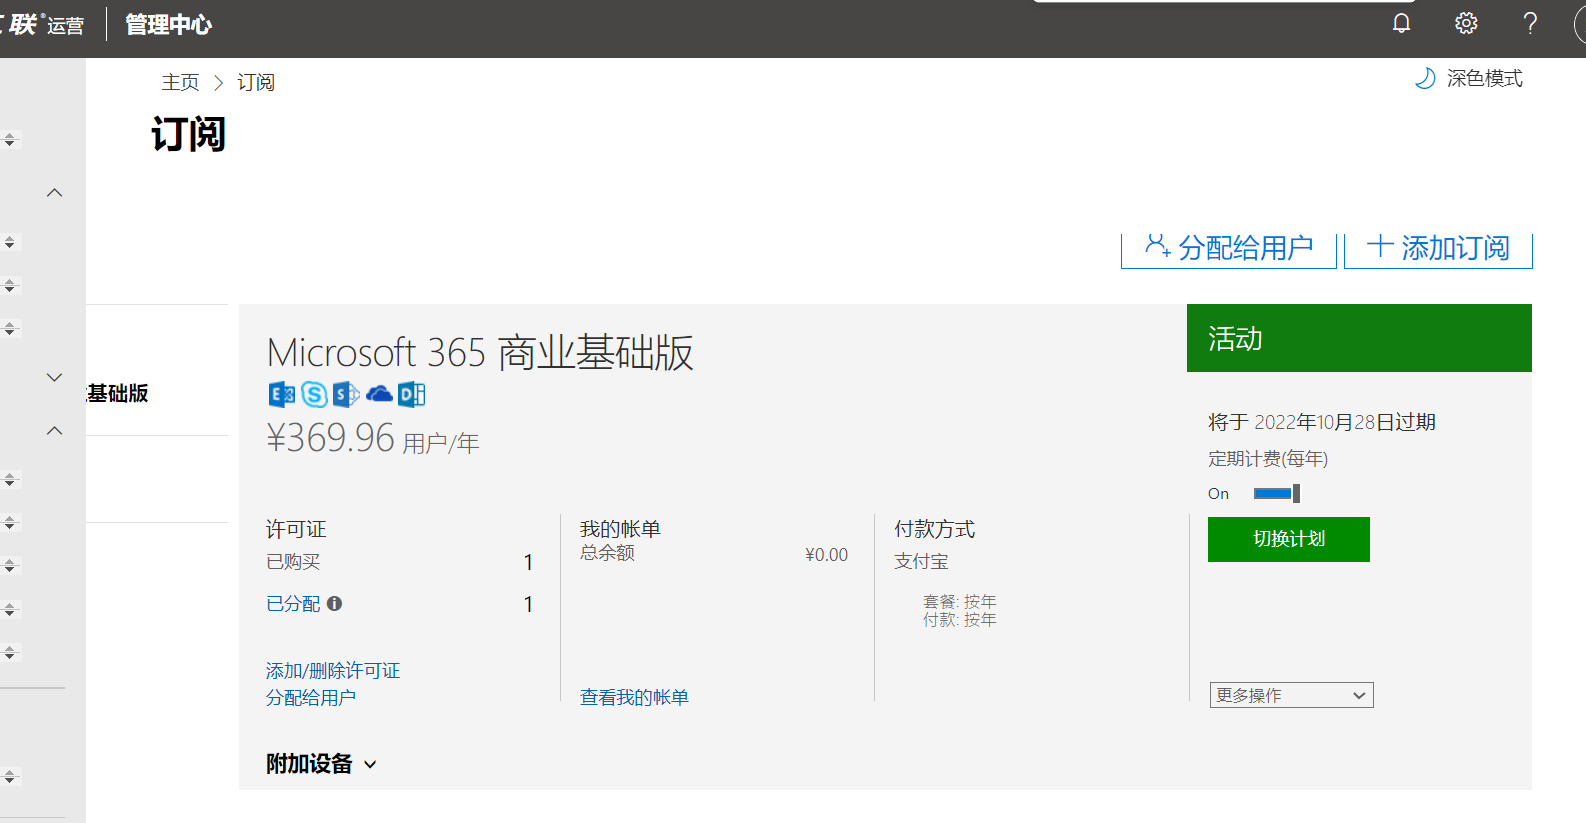Image resolution: width=1586 pixels, height=823 pixels.
Task: Expand the 附加设备 section
Action: point(321,764)
